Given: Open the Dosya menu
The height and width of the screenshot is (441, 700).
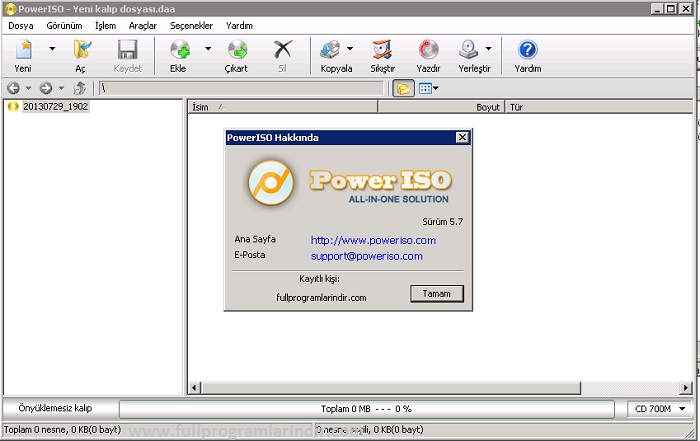Looking at the screenshot, I should pos(21,25).
